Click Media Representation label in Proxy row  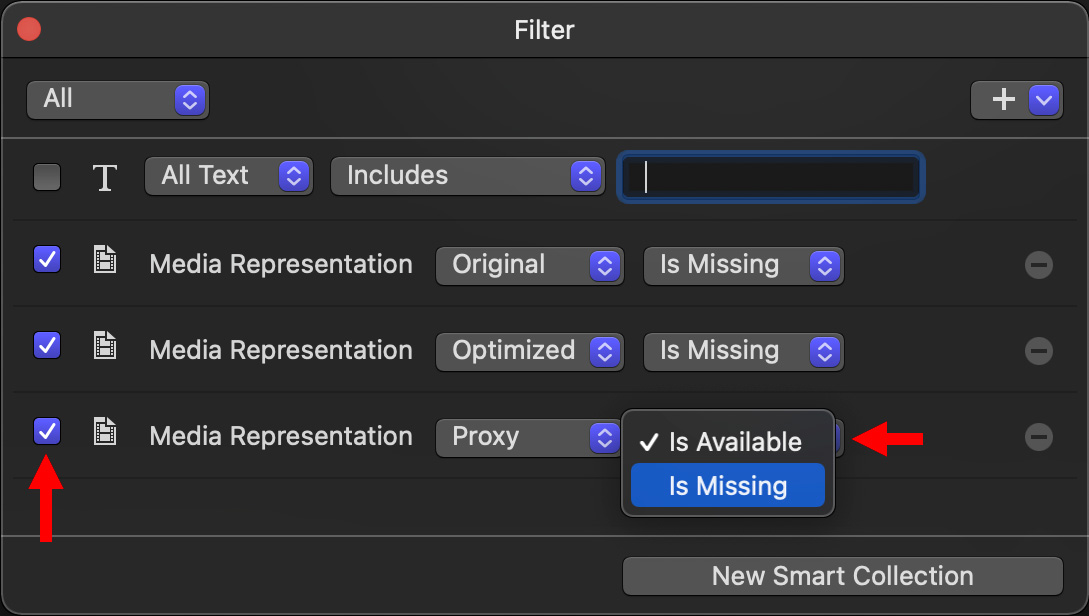click(281, 437)
